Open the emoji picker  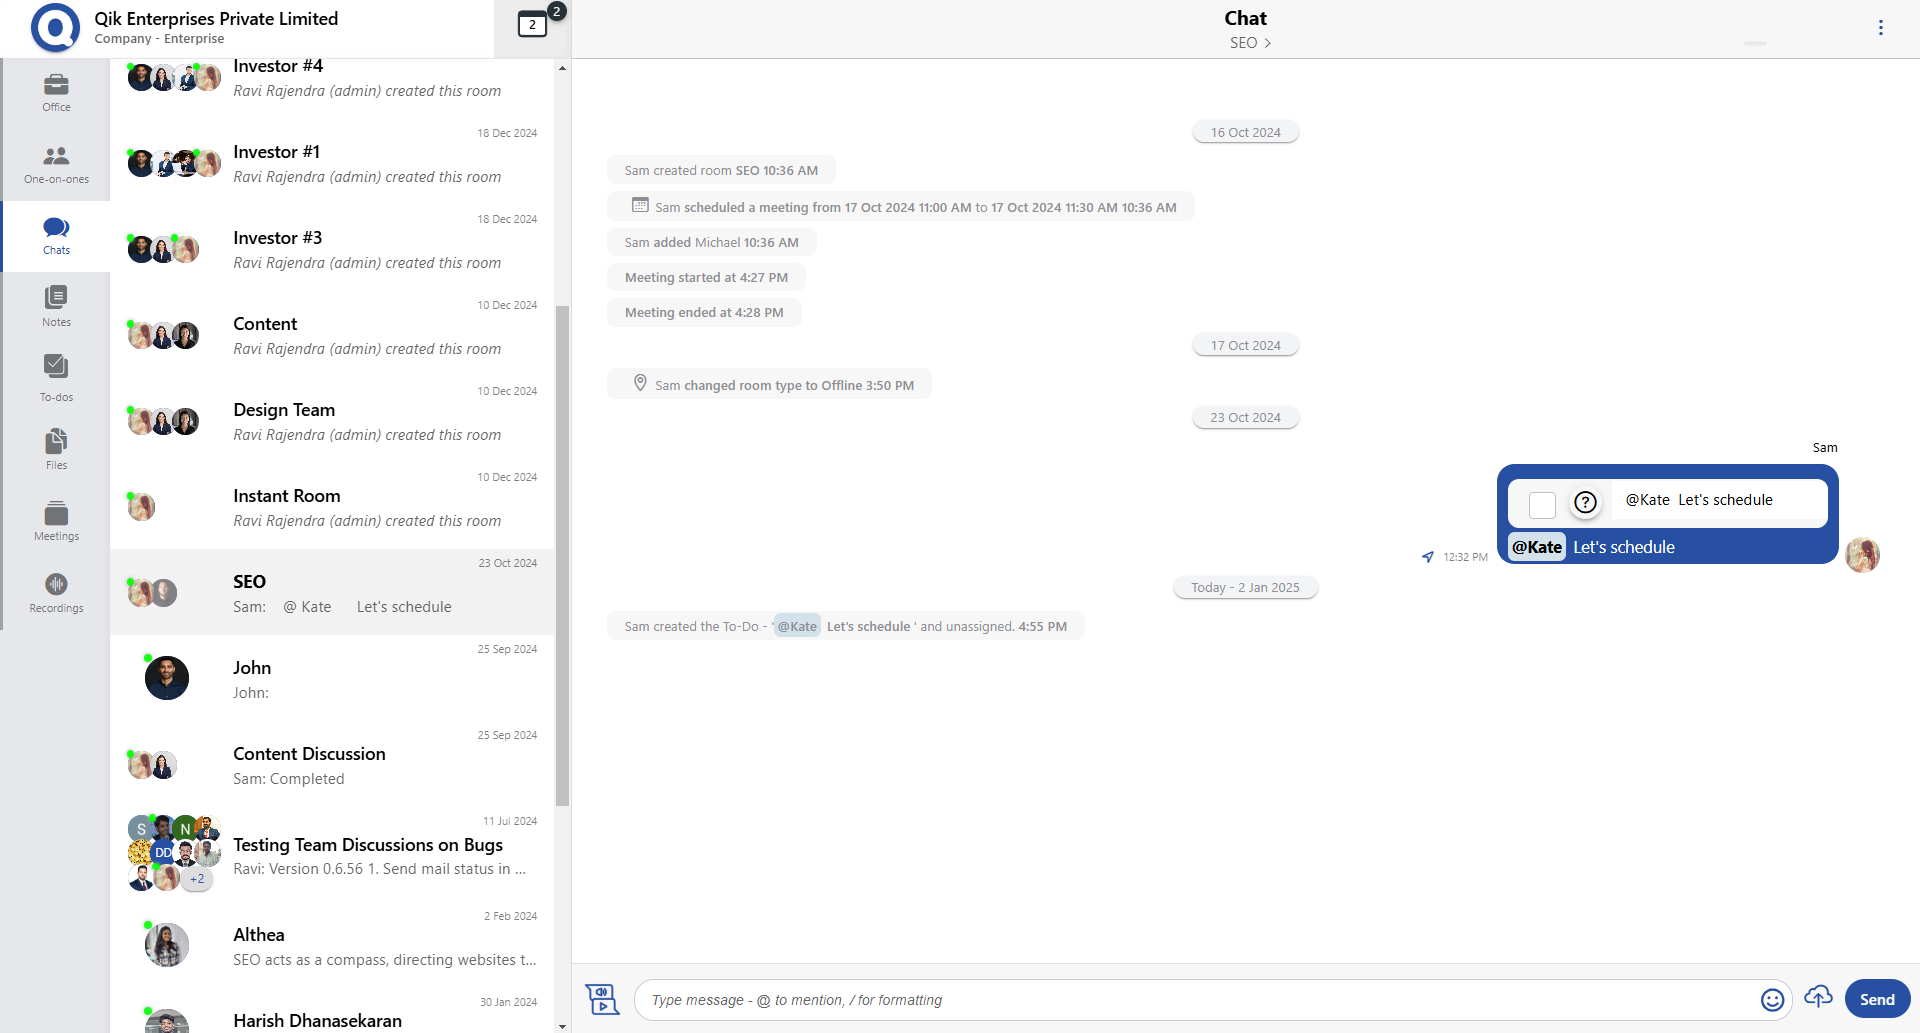[x=1774, y=999]
